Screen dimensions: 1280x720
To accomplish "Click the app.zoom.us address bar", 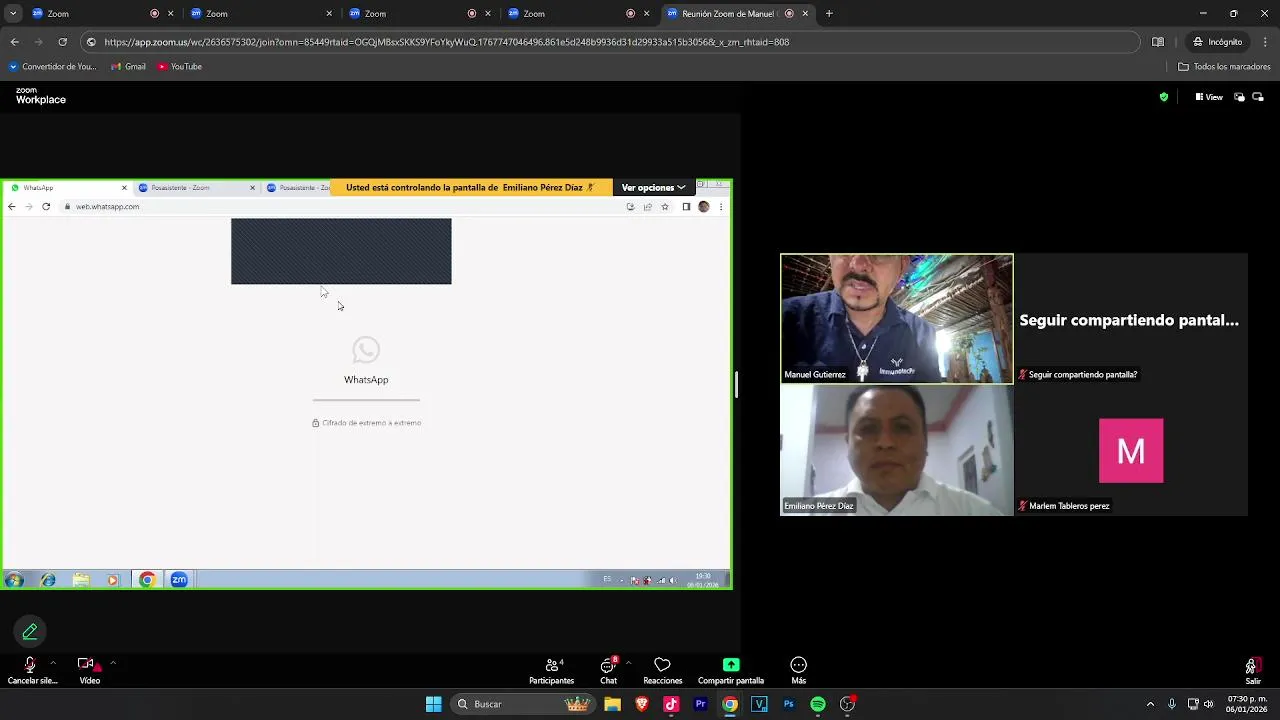I will tap(610, 42).
